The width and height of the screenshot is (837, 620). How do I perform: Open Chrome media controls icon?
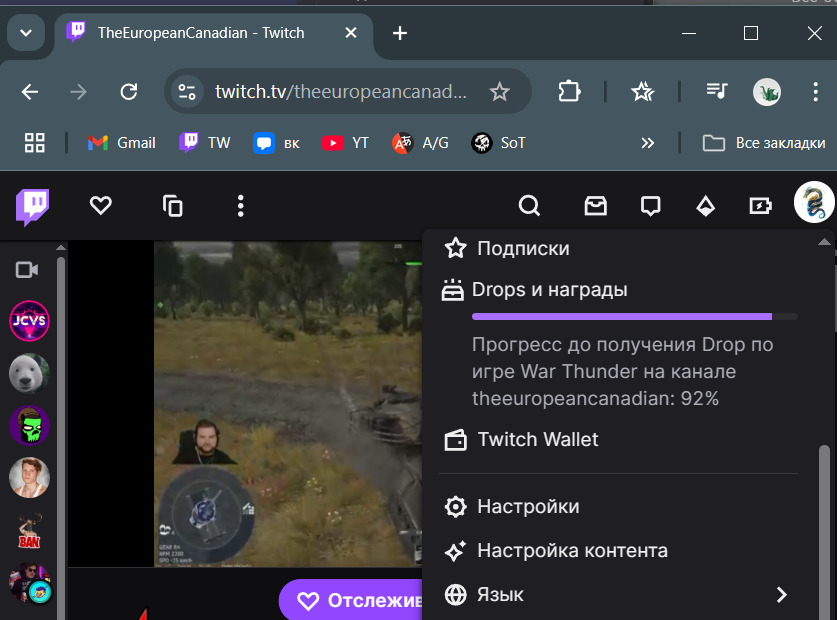[x=716, y=91]
